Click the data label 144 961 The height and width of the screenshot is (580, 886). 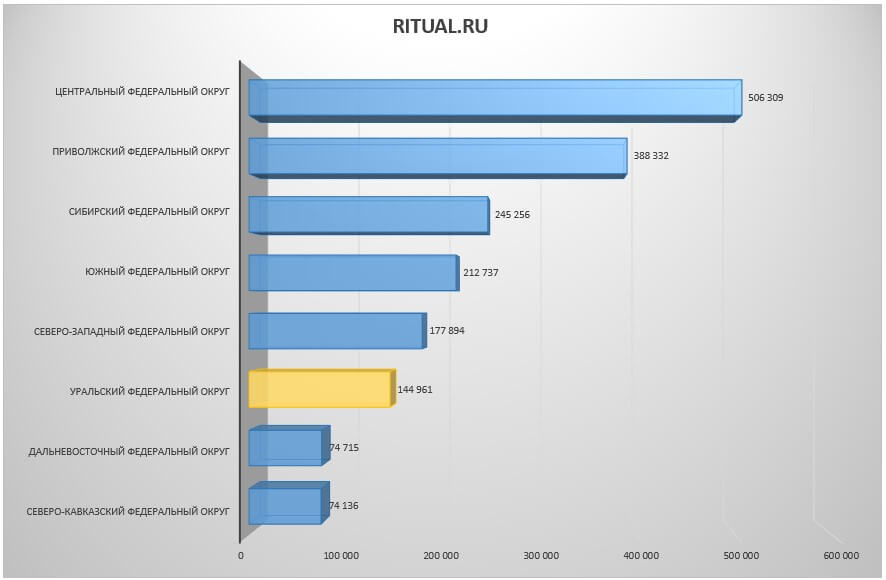pyautogui.click(x=415, y=389)
